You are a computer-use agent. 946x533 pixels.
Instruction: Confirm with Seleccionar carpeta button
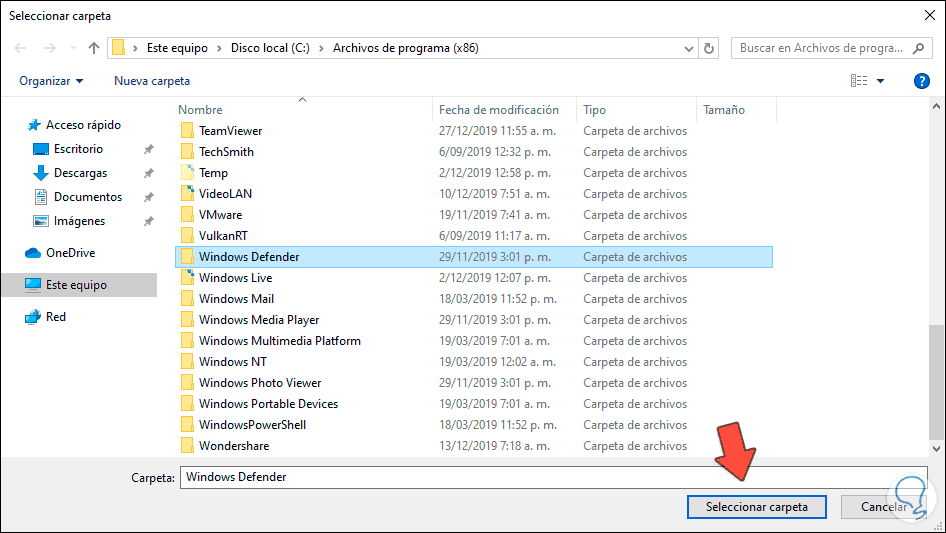point(757,507)
